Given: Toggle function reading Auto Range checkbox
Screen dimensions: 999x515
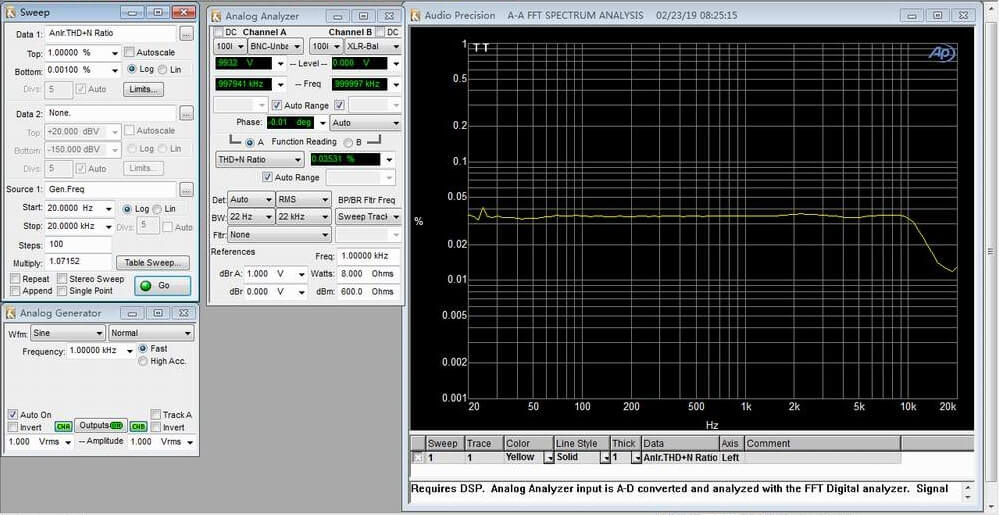Looking at the screenshot, I should pyautogui.click(x=268, y=177).
